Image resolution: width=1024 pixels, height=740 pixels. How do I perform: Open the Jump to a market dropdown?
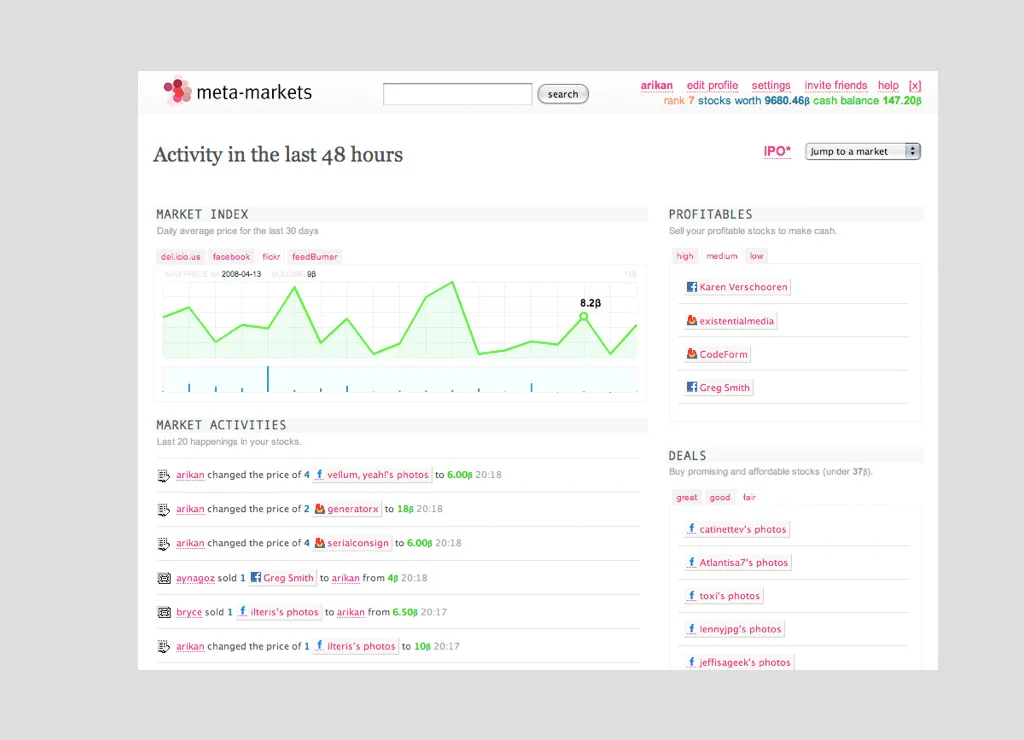pos(862,152)
